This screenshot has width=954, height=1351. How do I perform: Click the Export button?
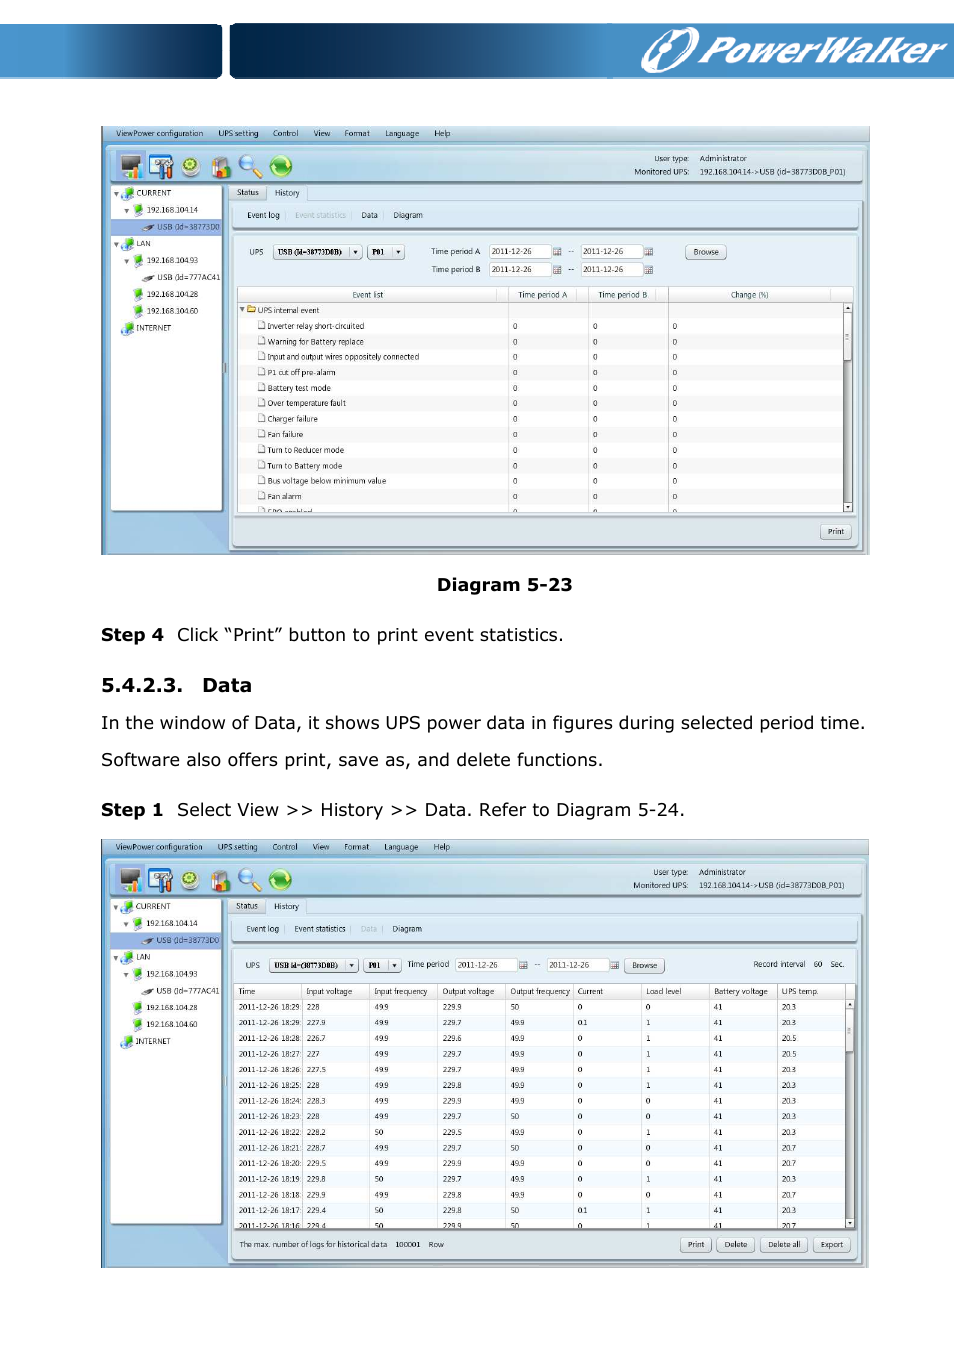coord(832,1245)
